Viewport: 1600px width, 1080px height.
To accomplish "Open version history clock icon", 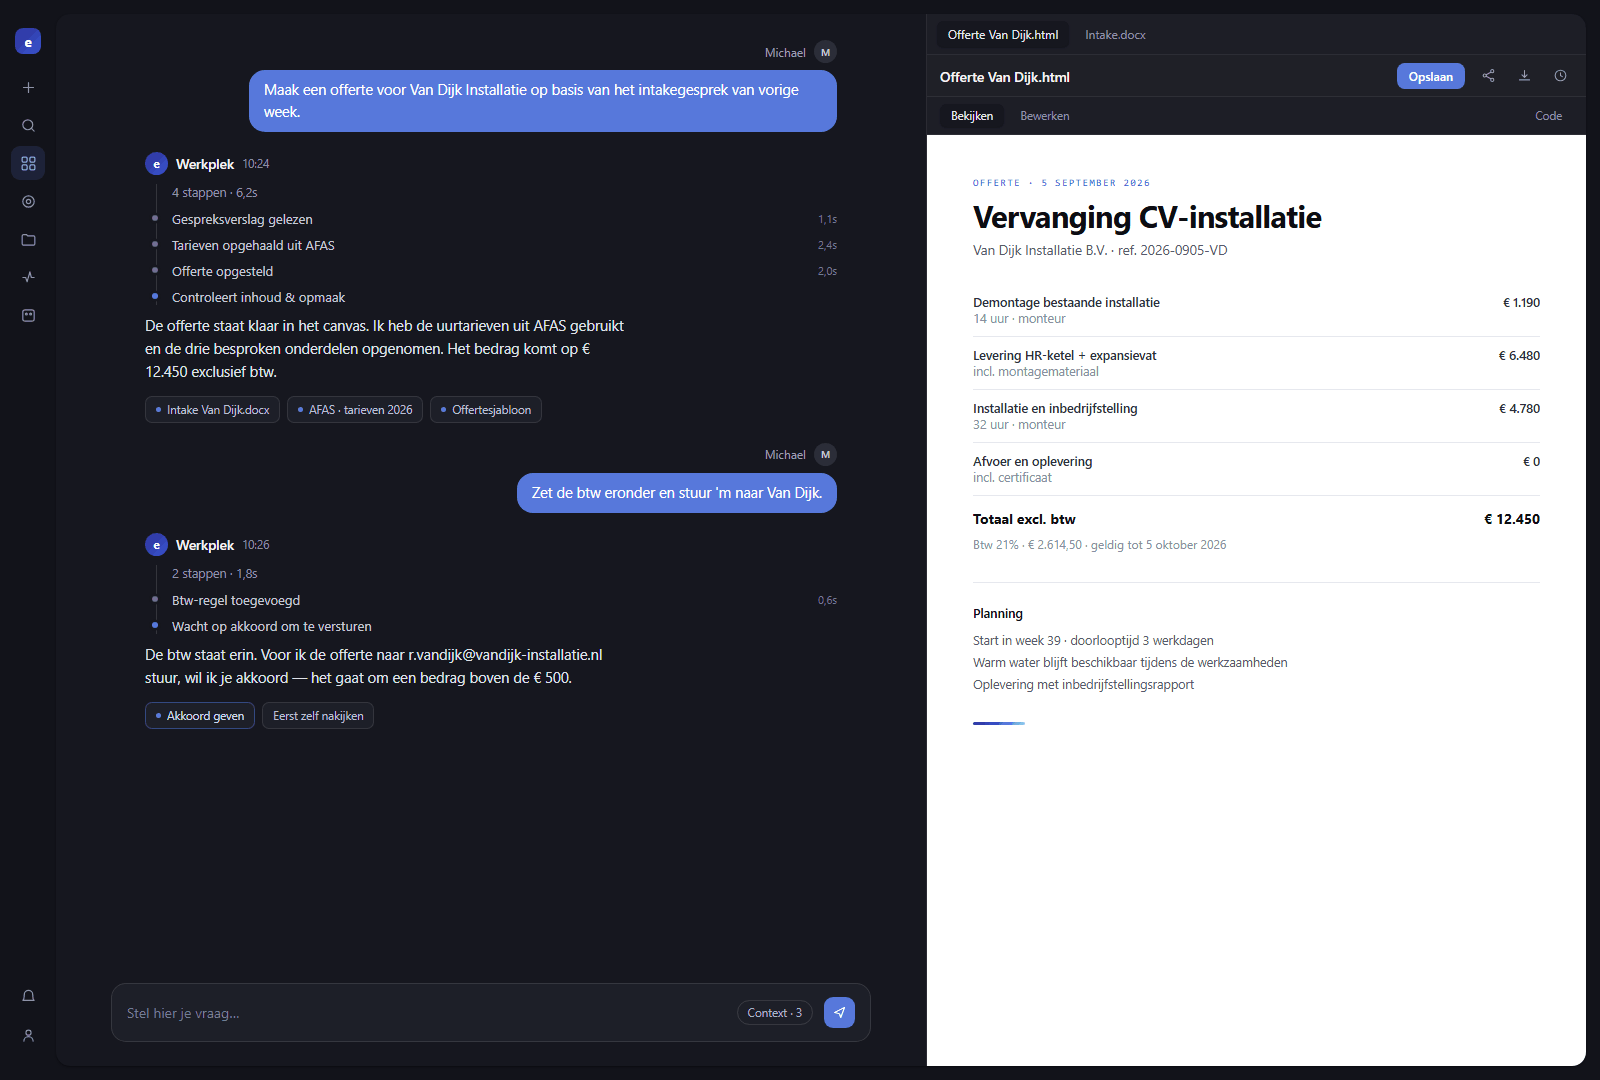I will (x=1560, y=76).
